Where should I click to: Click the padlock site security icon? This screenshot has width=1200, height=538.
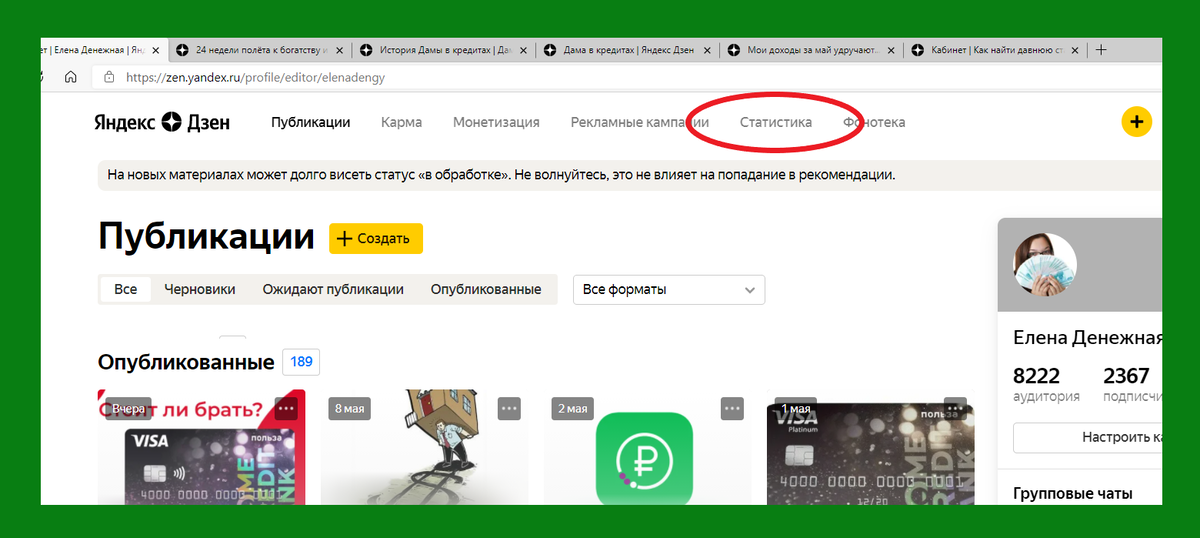[108, 77]
